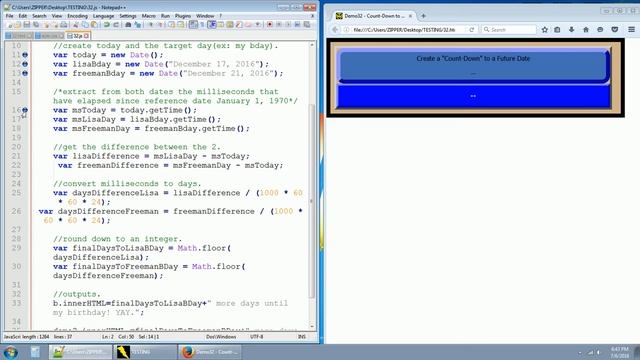Toggle synchronized vertical scrolling icon

tap(171, 25)
